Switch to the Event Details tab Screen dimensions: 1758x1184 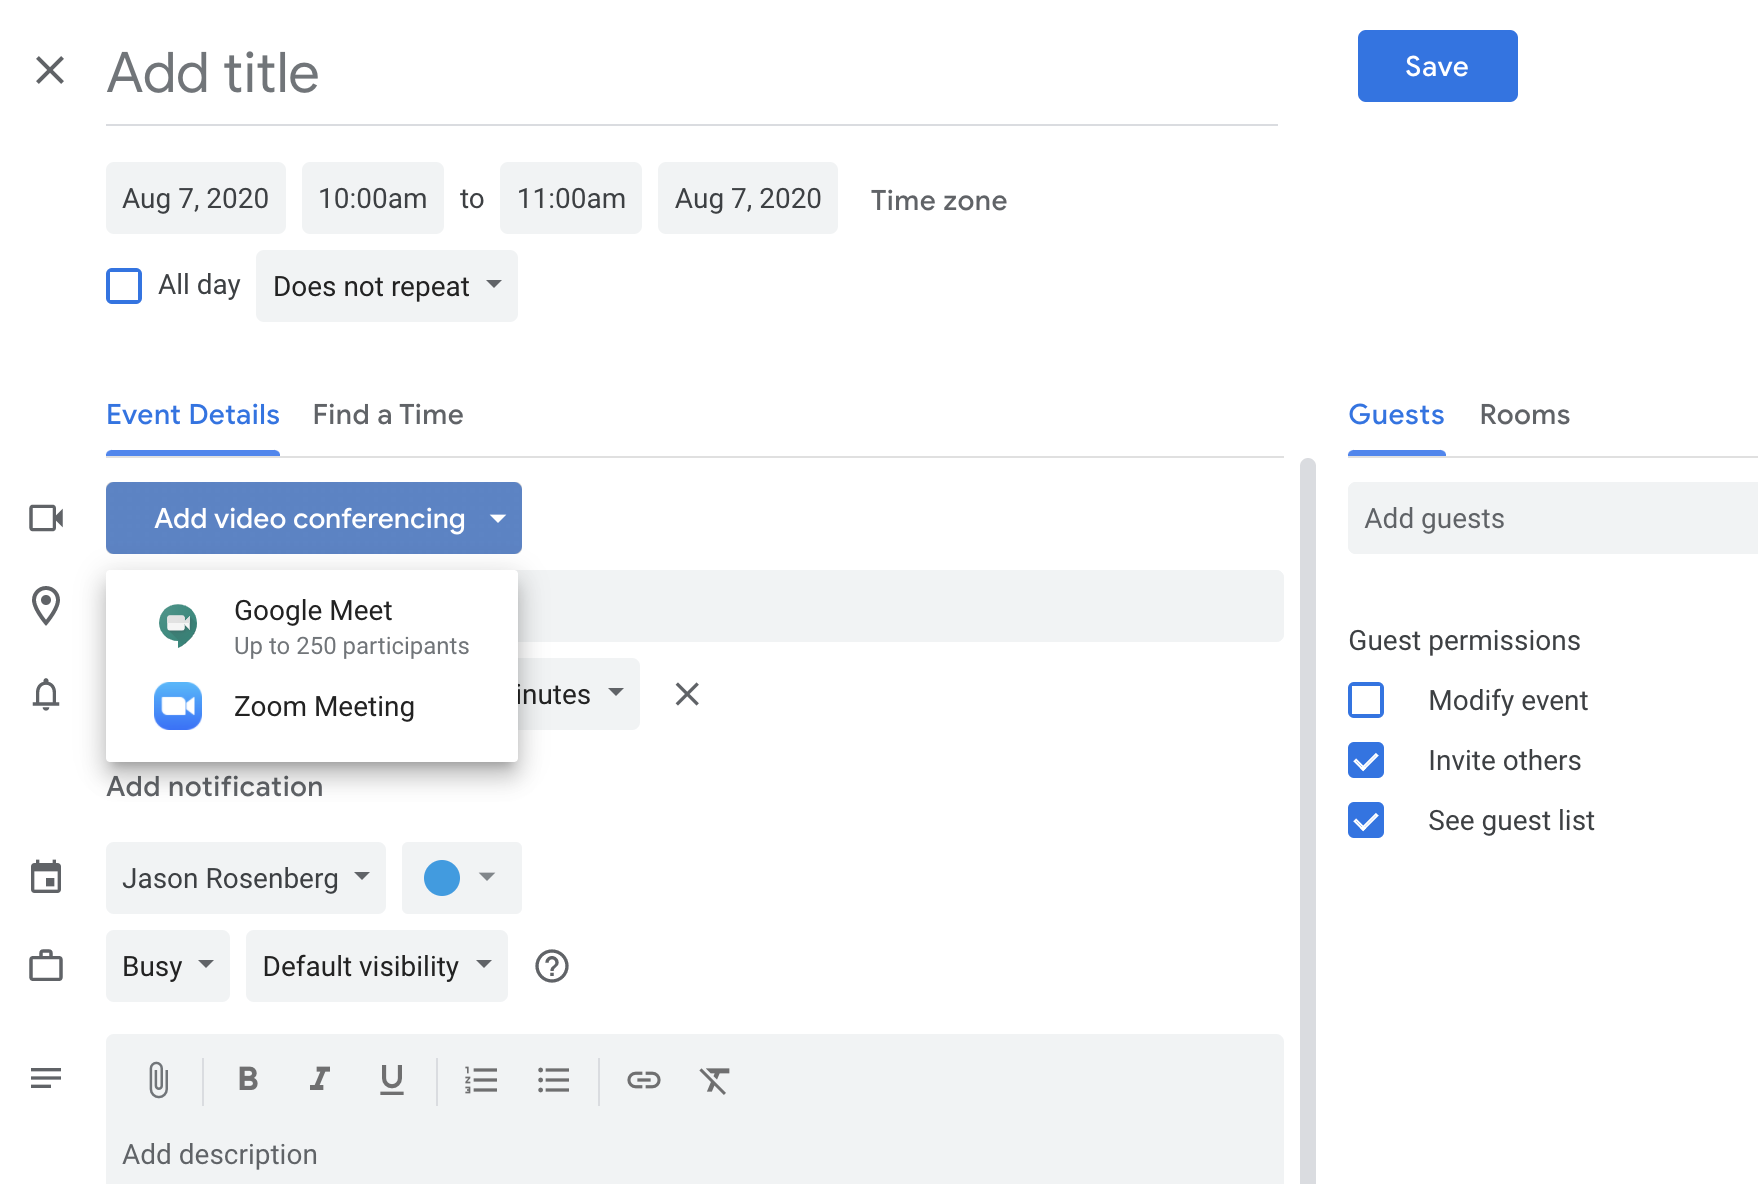193,414
